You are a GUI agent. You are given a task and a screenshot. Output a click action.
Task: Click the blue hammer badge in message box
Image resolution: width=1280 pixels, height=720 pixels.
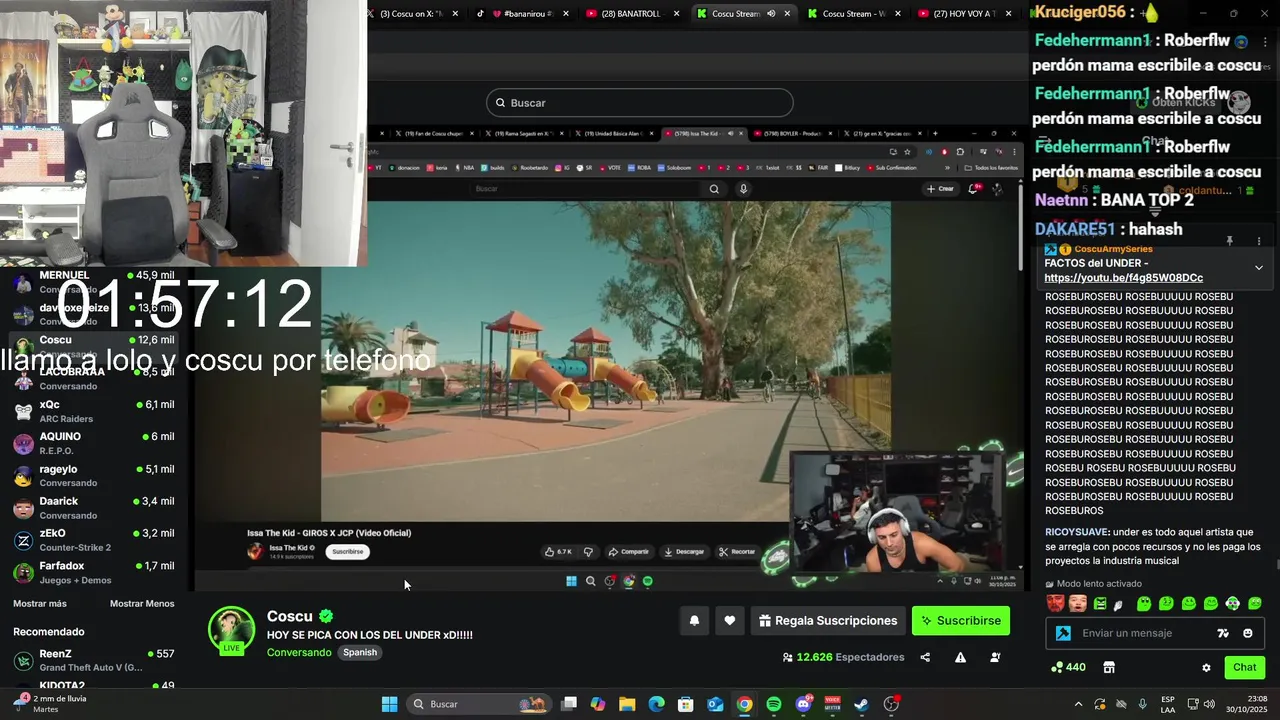(x=1063, y=633)
